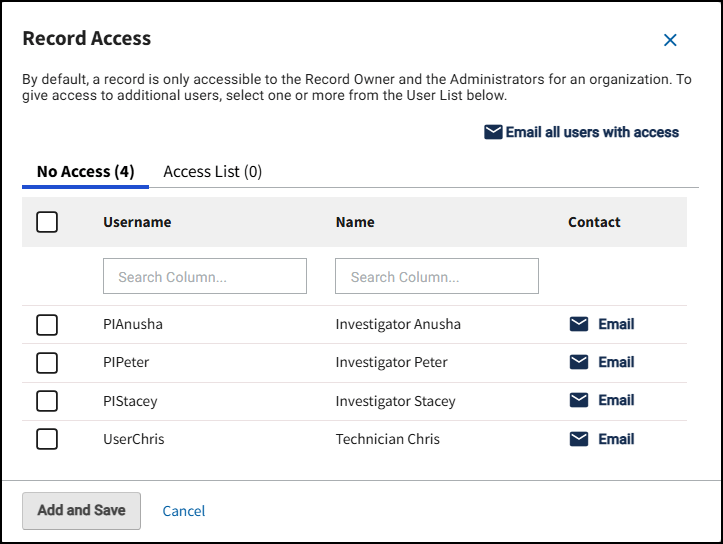Viewport: 723px width, 544px height.
Task: Toggle the select-all checkbox in header
Action: tap(47, 222)
